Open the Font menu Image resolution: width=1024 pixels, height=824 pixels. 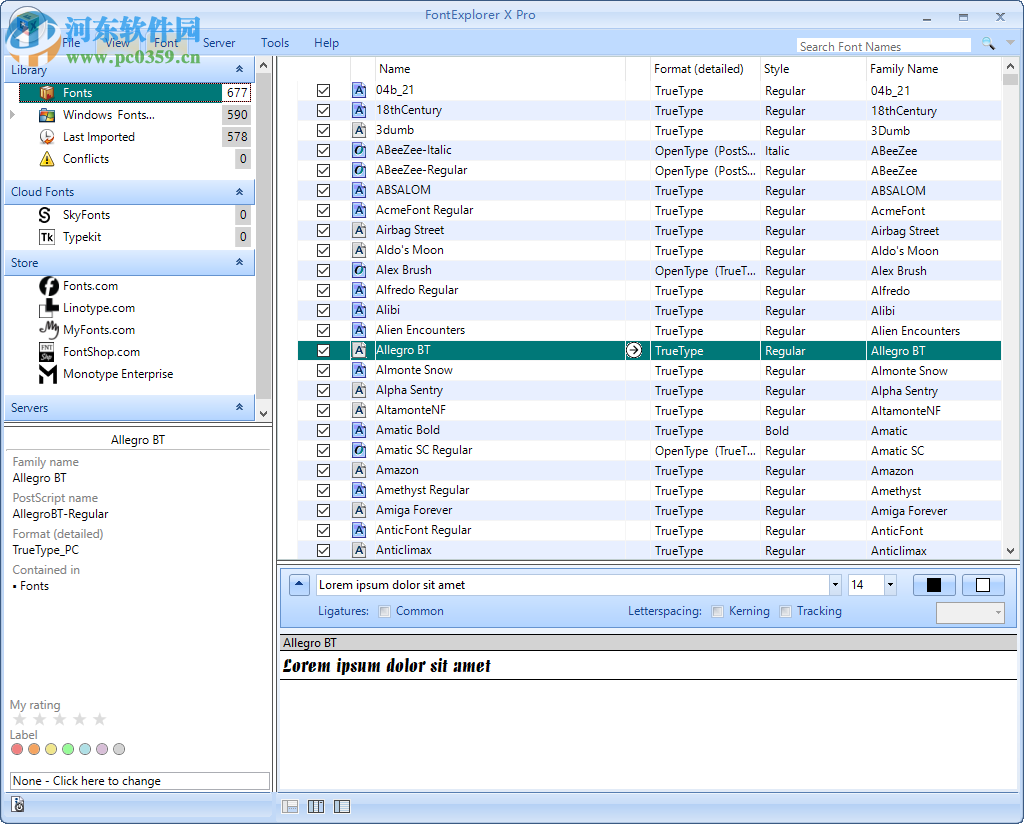[x=166, y=43]
